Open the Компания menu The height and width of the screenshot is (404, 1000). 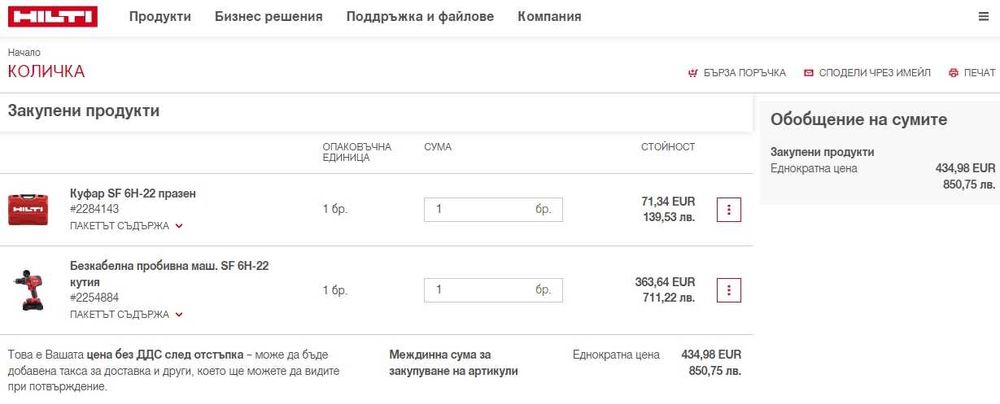click(549, 17)
